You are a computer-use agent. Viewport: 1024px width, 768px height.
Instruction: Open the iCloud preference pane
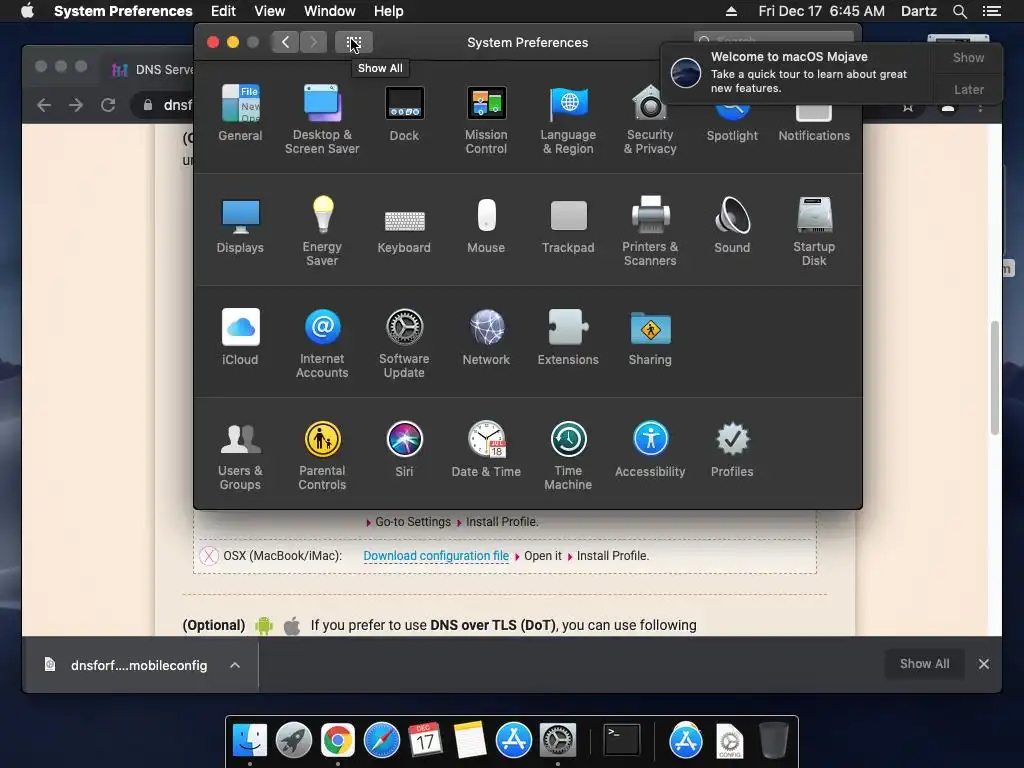240,337
